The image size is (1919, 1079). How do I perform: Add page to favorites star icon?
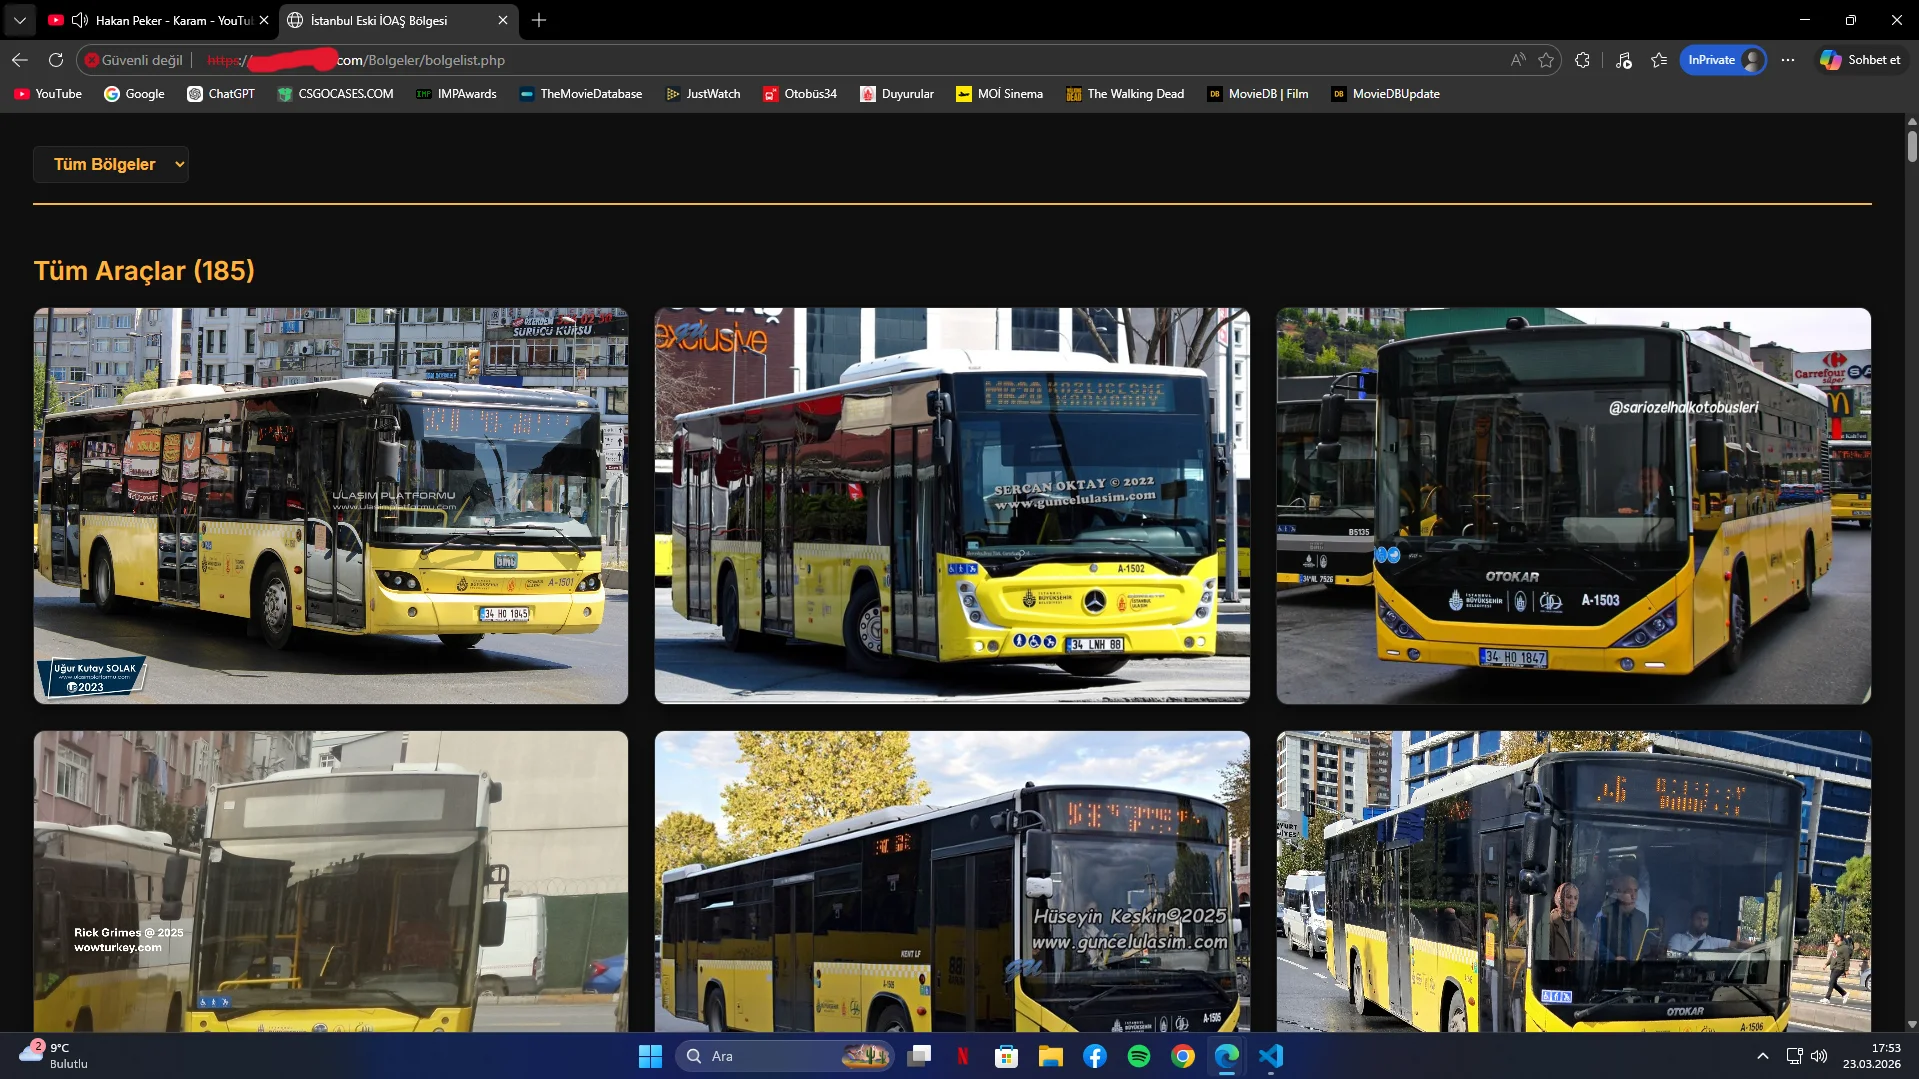[x=1546, y=60]
